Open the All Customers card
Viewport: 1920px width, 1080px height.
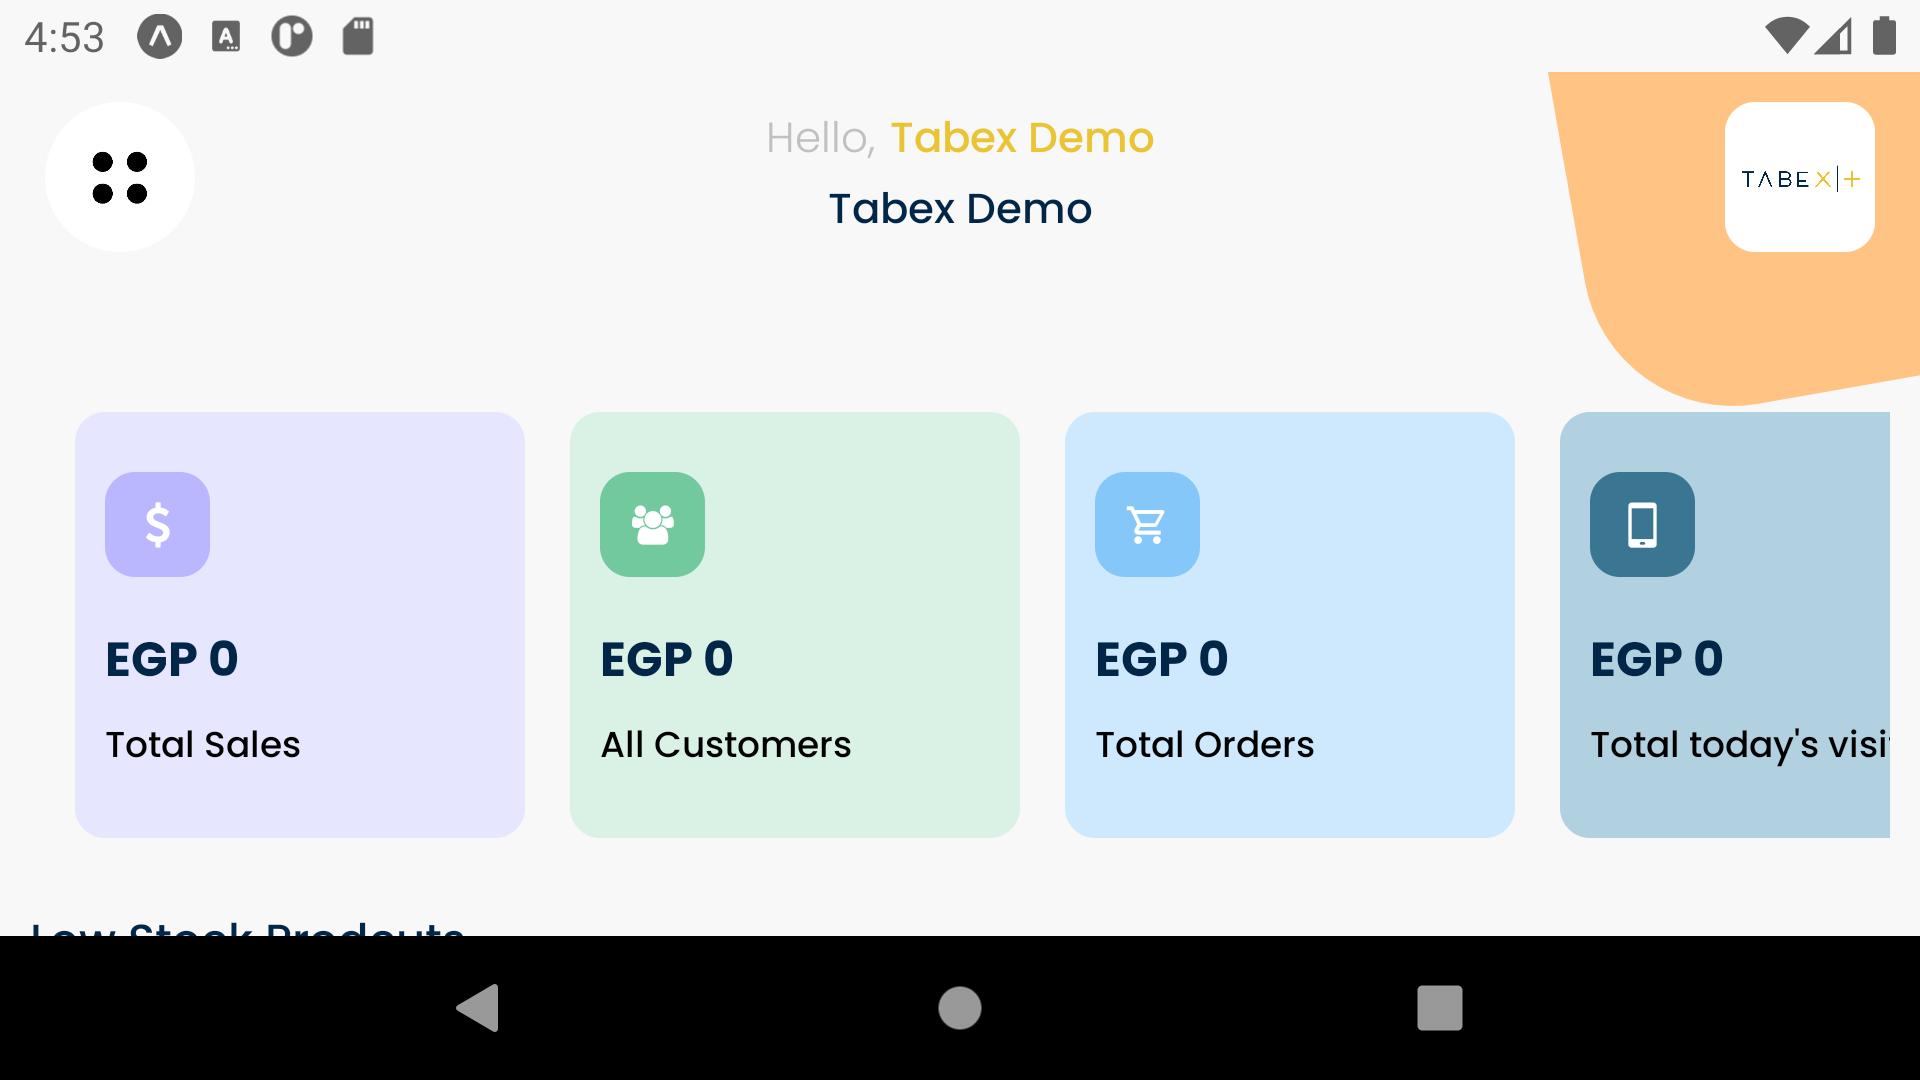pyautogui.click(x=795, y=625)
